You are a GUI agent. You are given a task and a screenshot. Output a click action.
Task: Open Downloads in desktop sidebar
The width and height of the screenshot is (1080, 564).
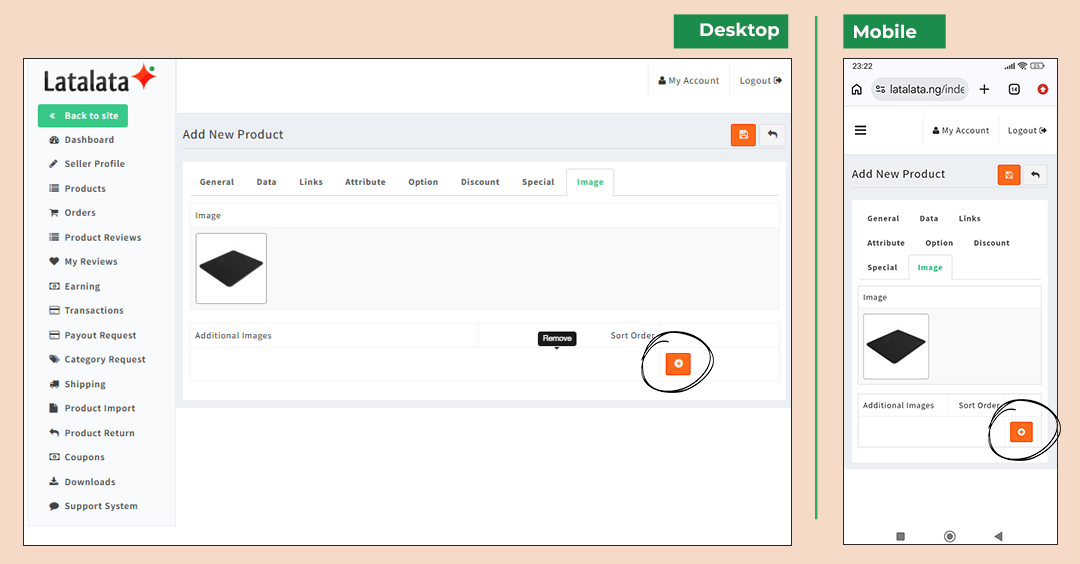[x=82, y=482]
